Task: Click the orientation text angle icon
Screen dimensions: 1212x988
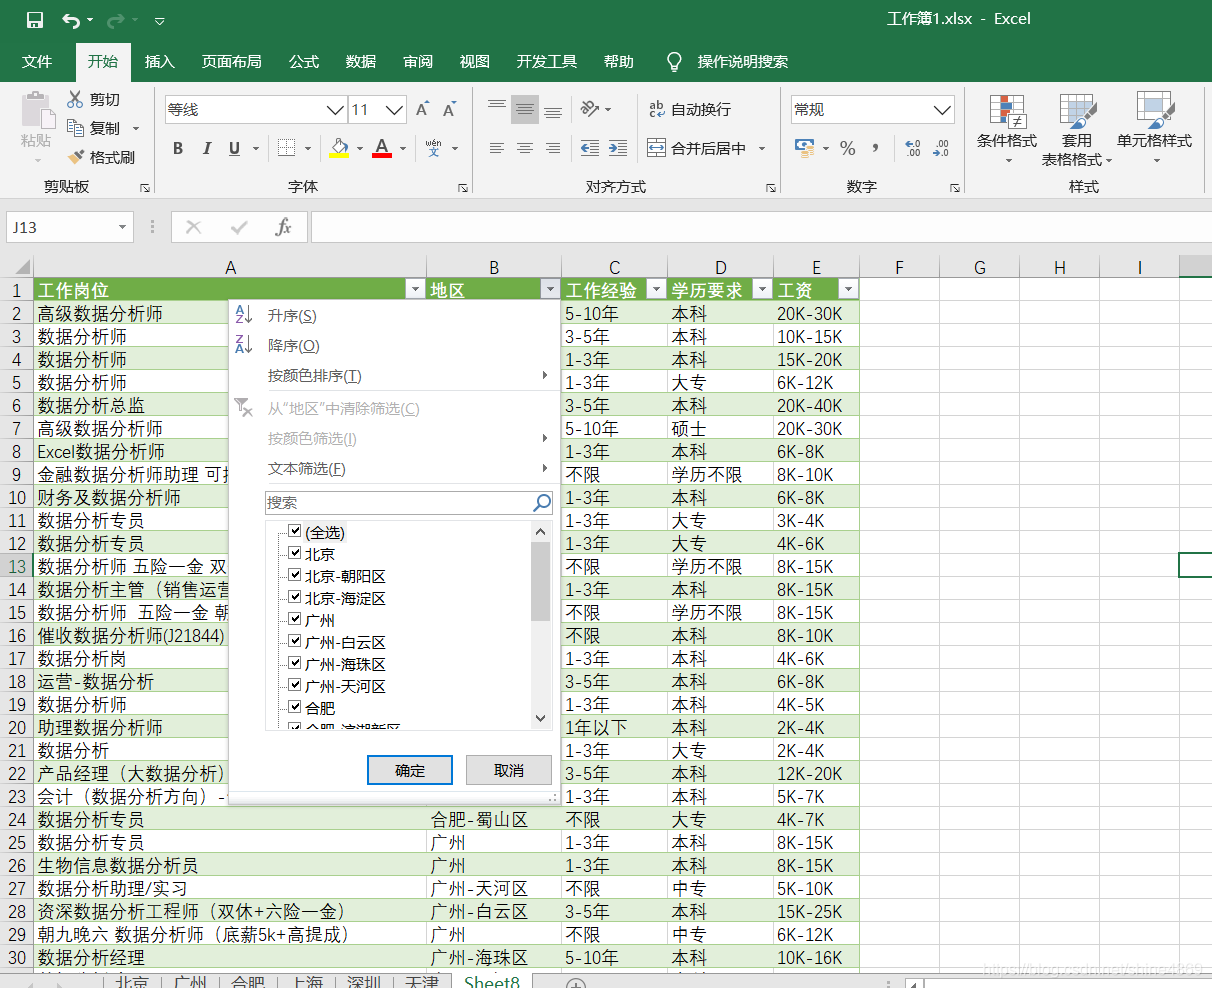Action: tap(590, 109)
